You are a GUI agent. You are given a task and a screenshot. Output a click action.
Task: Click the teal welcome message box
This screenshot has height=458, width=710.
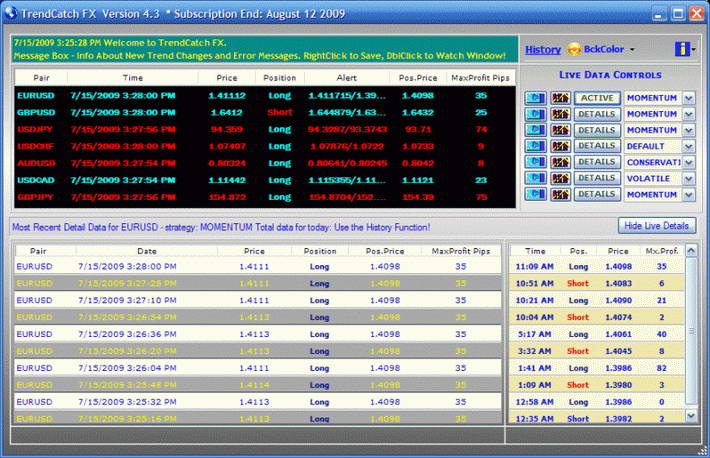tap(264, 49)
